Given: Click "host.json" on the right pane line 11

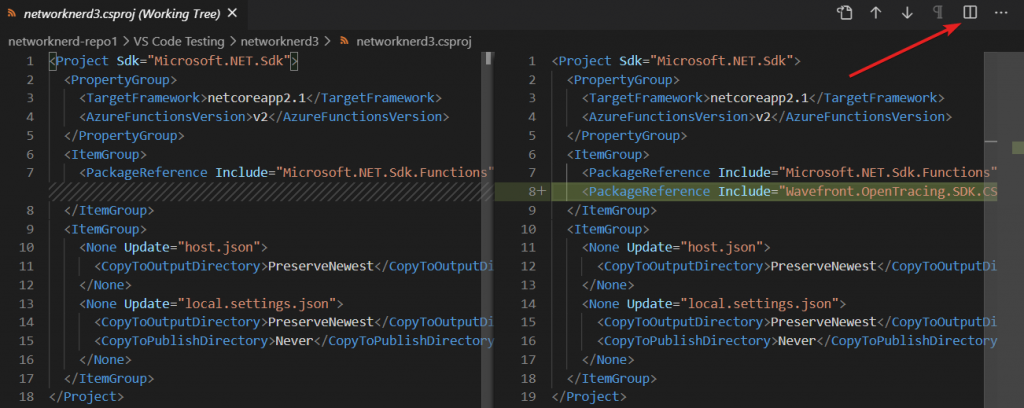Looking at the screenshot, I should [723, 247].
